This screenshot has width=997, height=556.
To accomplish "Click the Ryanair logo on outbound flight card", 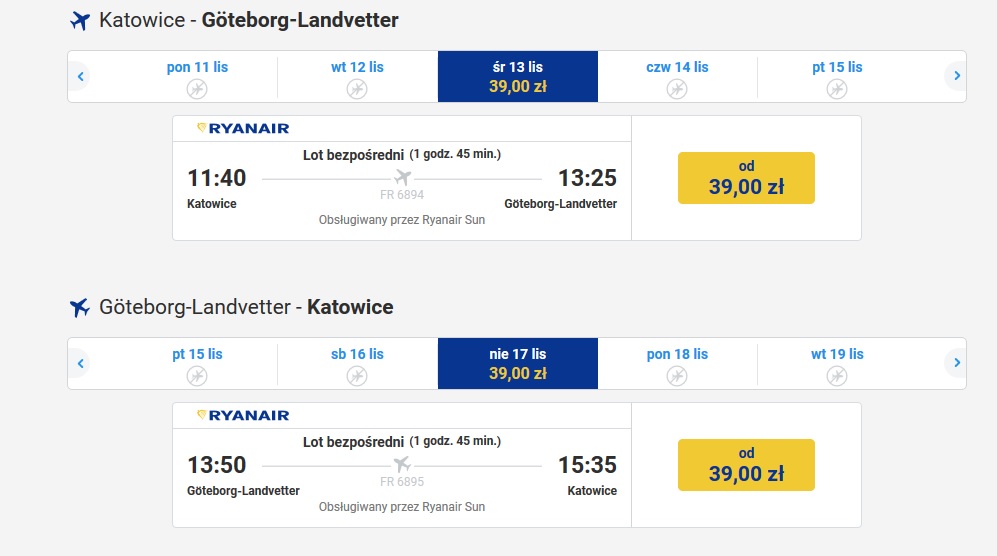I will point(243,129).
